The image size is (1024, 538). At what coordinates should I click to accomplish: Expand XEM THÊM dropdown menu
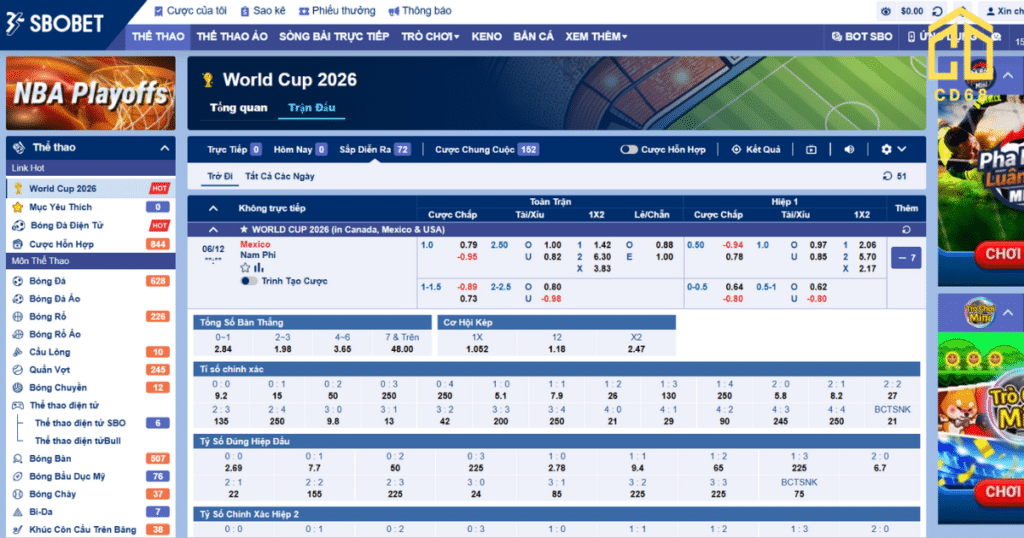[596, 37]
